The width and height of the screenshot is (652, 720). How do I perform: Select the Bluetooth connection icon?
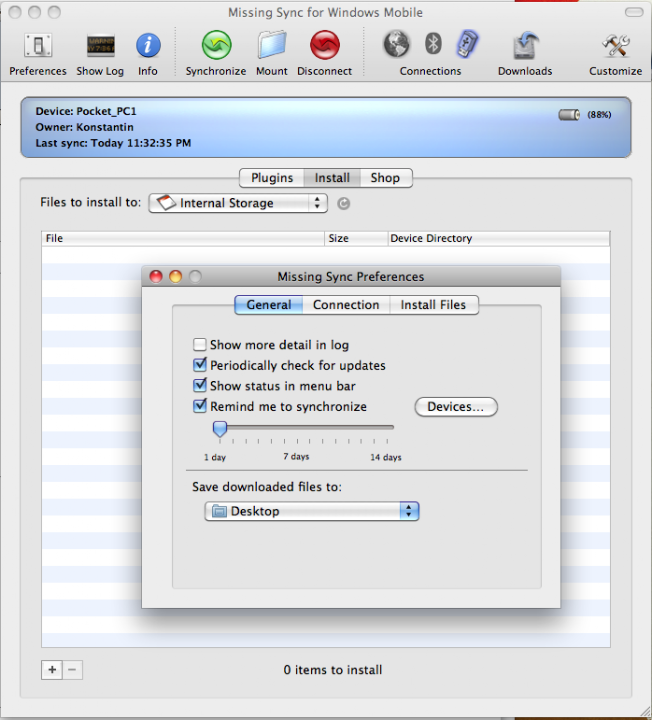433,44
